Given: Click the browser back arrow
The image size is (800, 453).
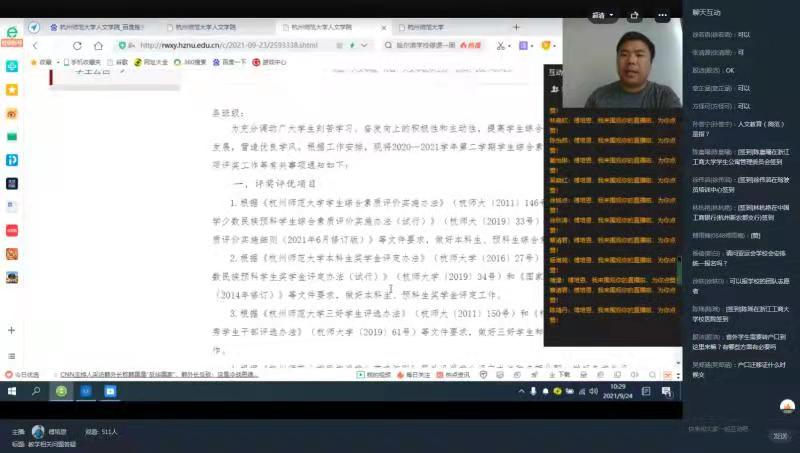Looking at the screenshot, I should pyautogui.click(x=36, y=46).
